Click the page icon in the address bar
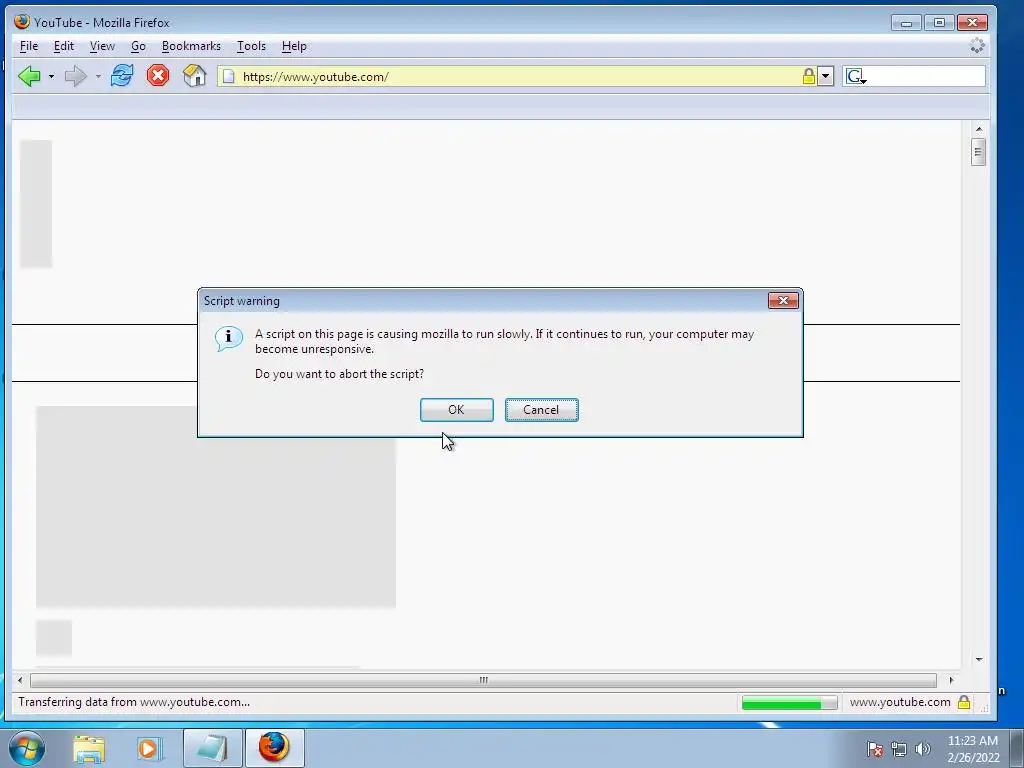Image resolution: width=1024 pixels, height=768 pixels. pyautogui.click(x=228, y=76)
